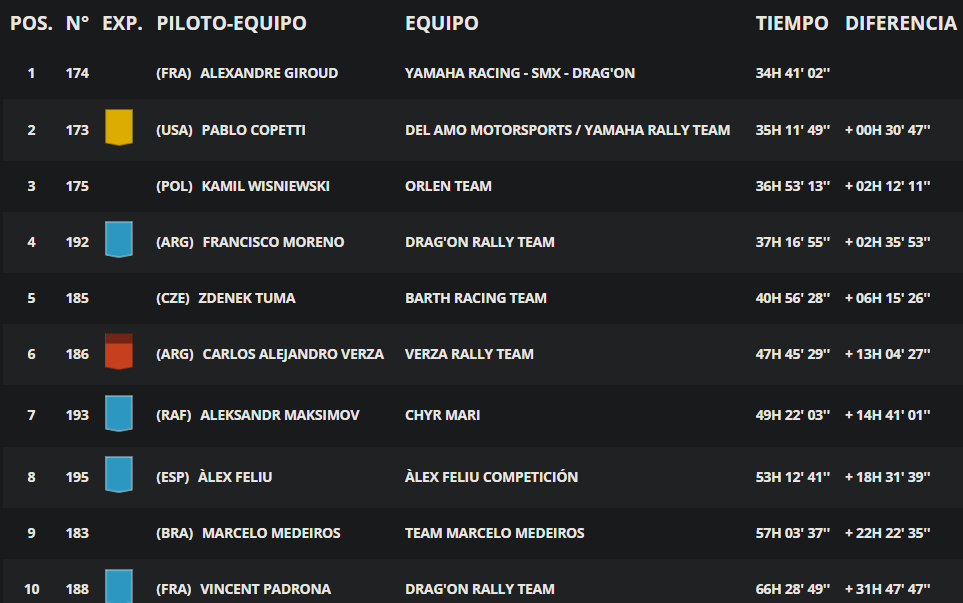Click the Verza Rally Team name

[x=469, y=354]
